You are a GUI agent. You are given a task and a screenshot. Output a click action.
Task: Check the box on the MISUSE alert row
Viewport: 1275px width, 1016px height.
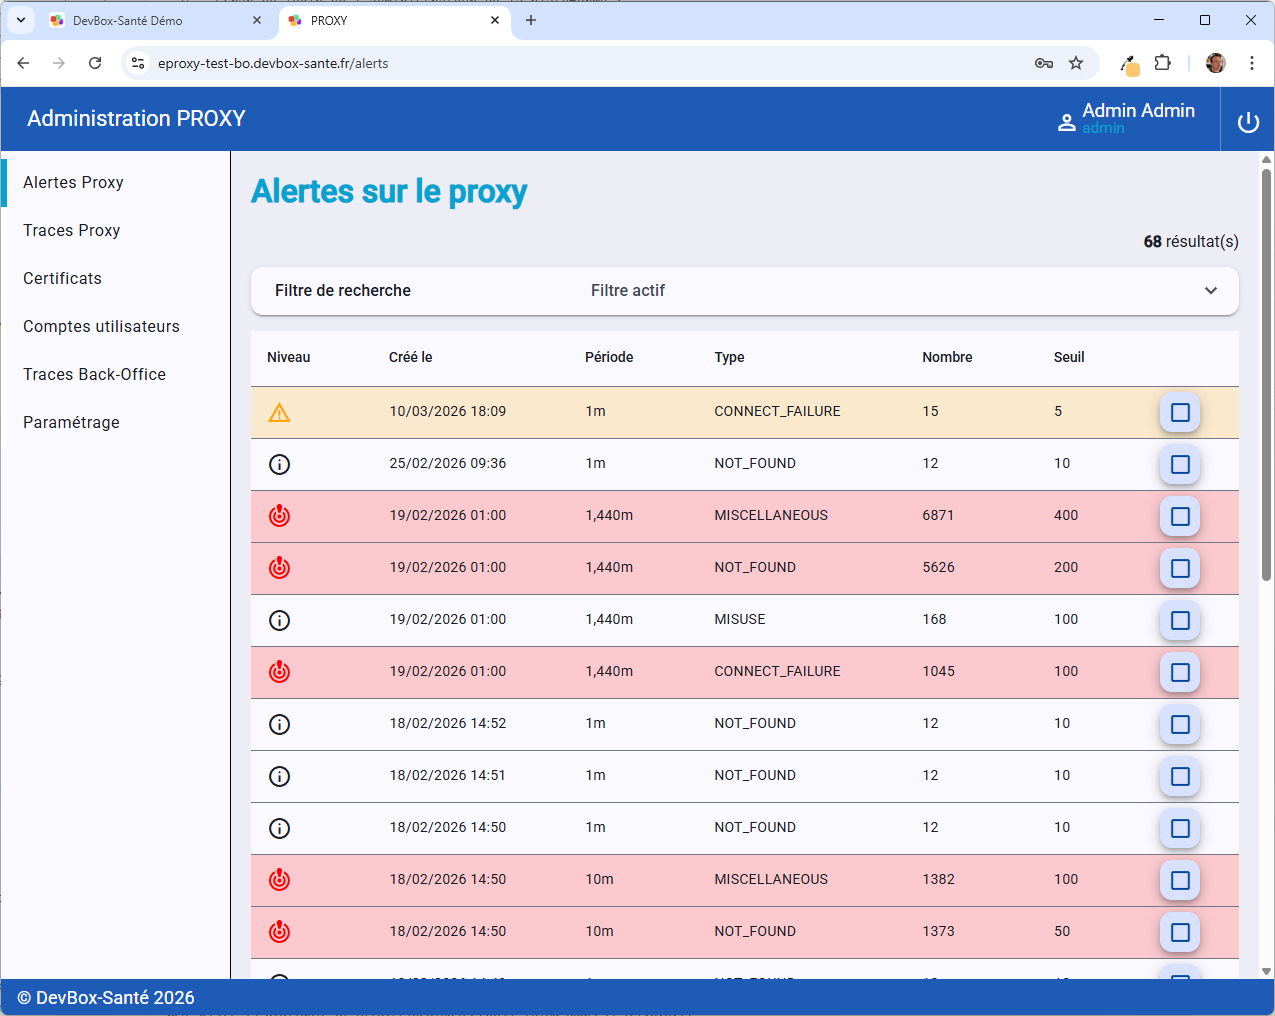(1180, 620)
